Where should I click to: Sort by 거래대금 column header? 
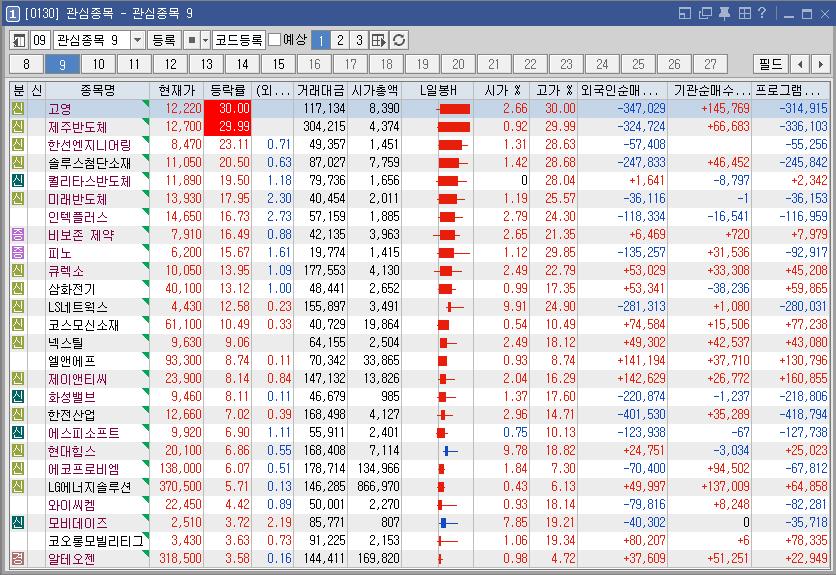click(x=321, y=90)
